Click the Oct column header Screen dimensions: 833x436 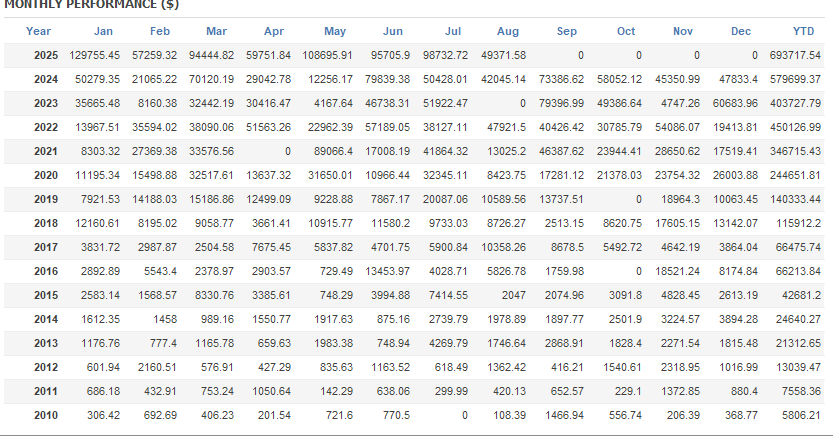tap(626, 31)
